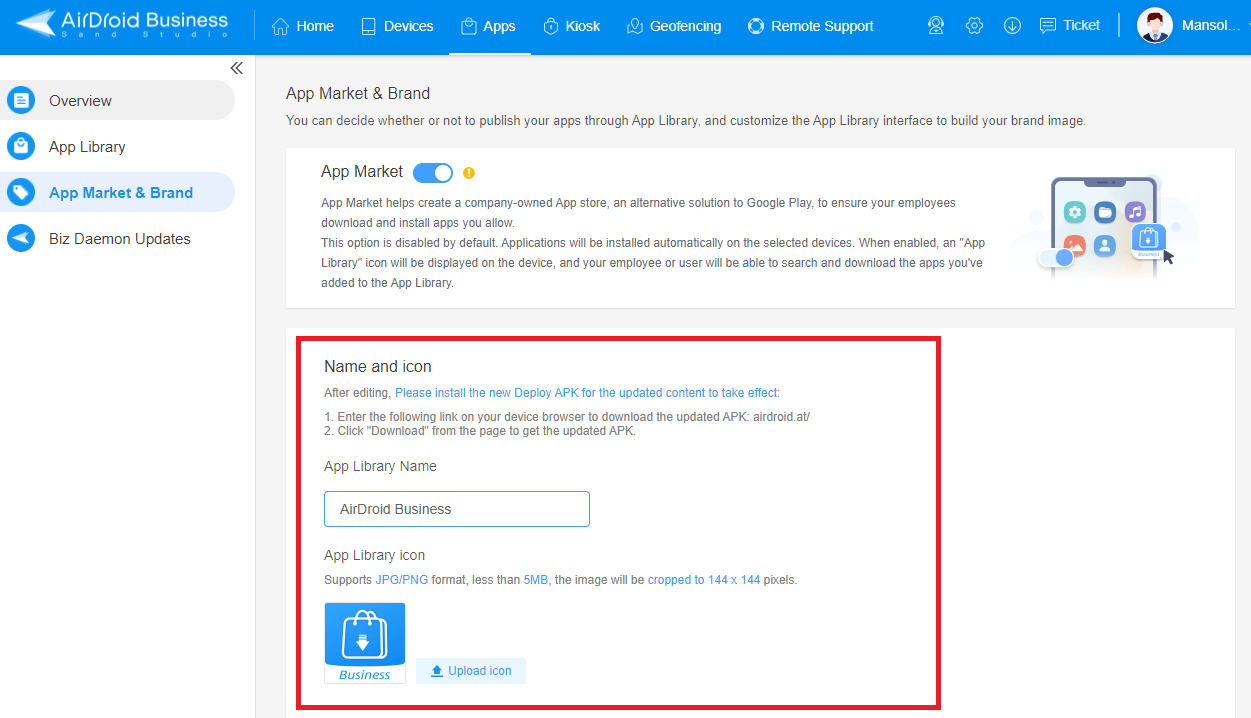The image size is (1251, 718).
Task: Click the 'App Library icon' label
Action: 374,555
